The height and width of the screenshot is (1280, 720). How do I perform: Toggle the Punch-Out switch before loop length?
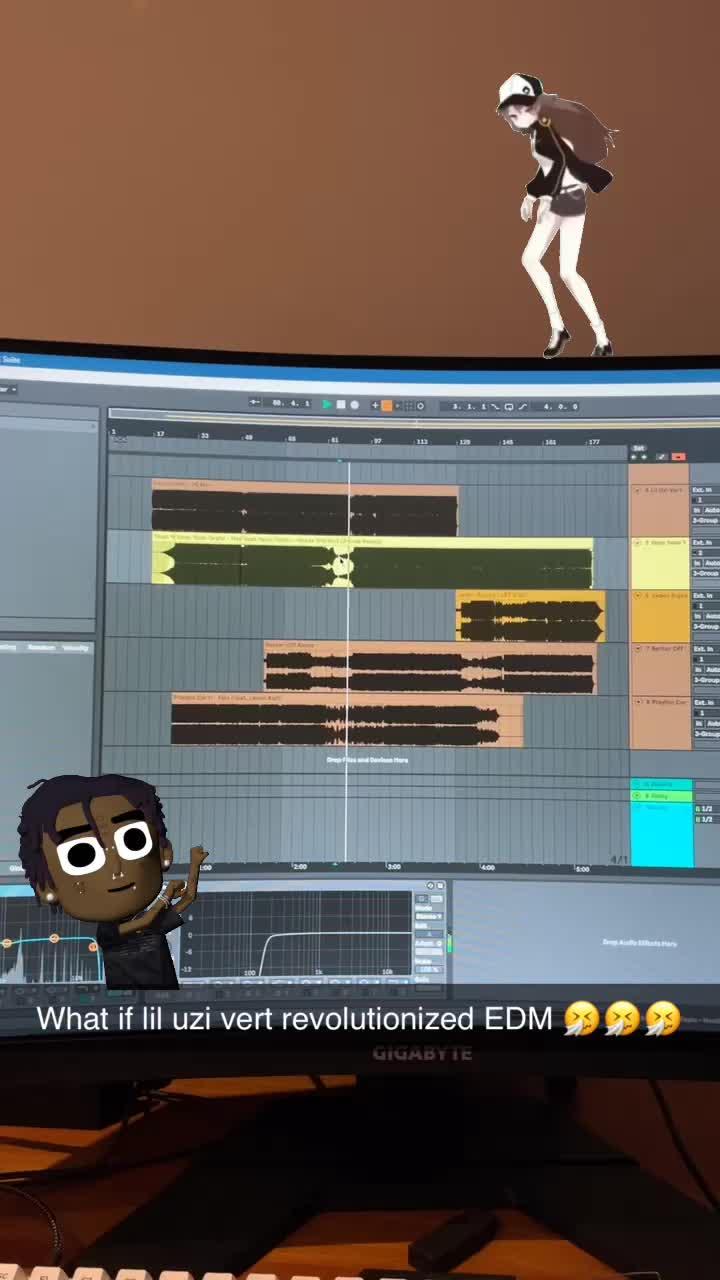tap(523, 407)
